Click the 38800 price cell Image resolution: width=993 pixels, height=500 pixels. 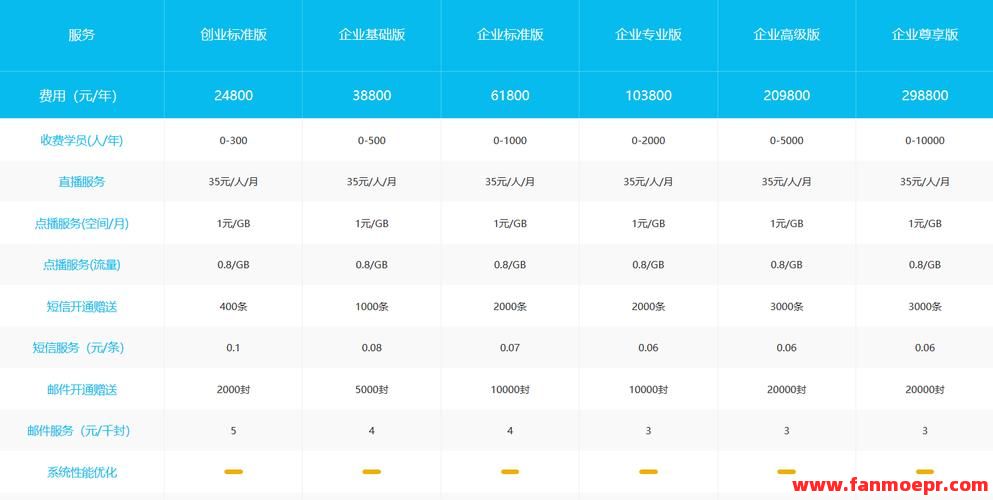point(372,96)
